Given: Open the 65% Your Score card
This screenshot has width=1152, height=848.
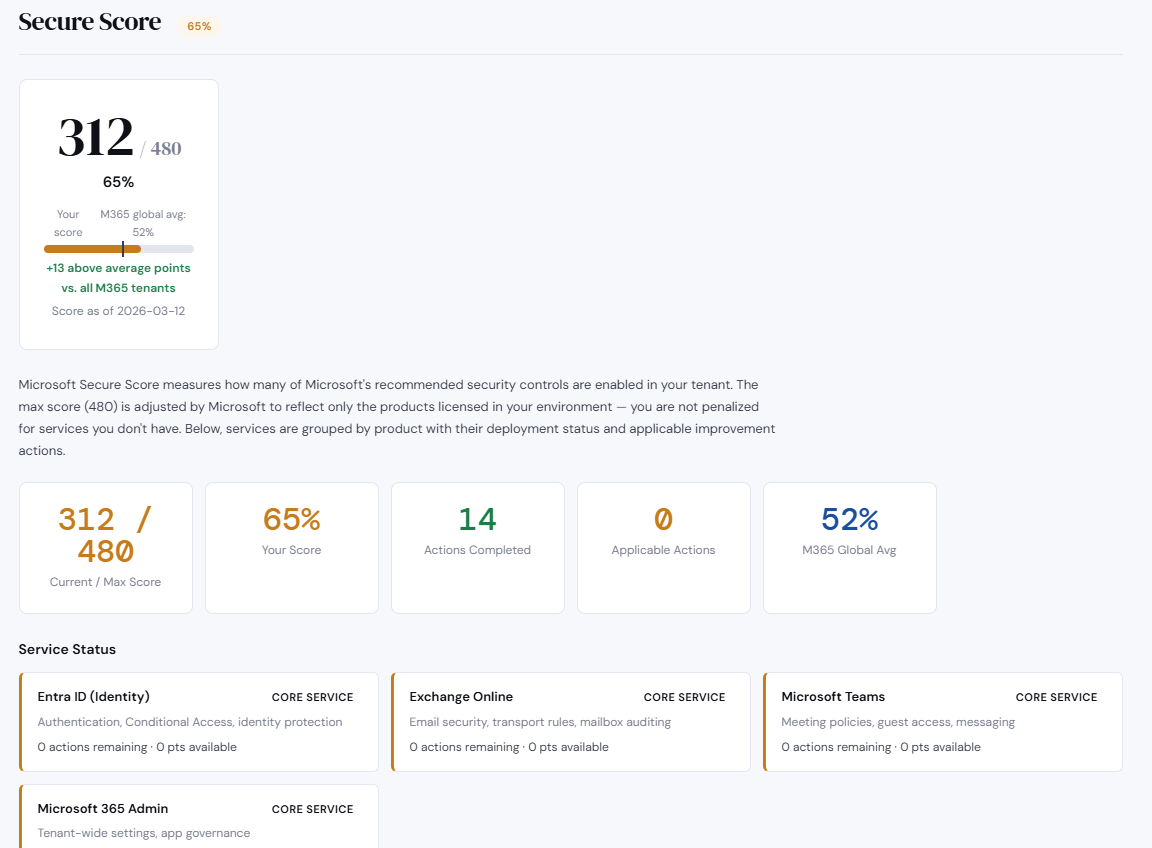Looking at the screenshot, I should 291,547.
